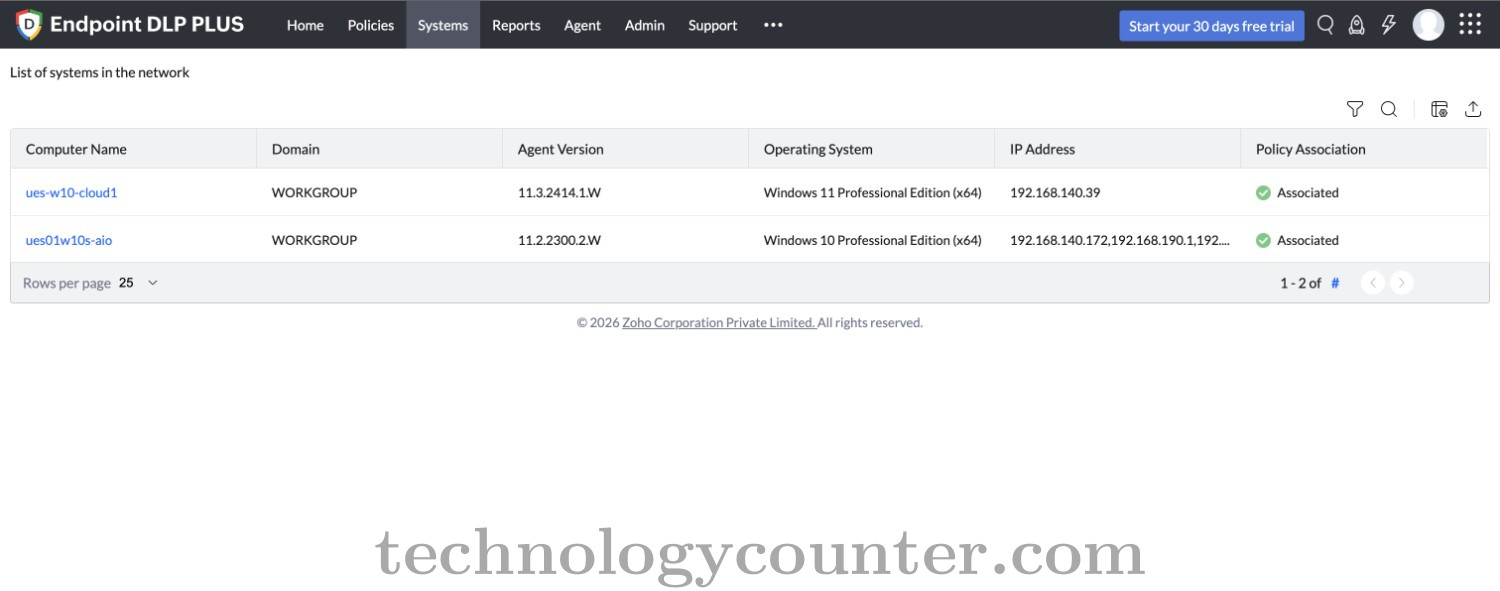Open the Support menu
Viewport: 1500px width, 591px height.
[713, 25]
